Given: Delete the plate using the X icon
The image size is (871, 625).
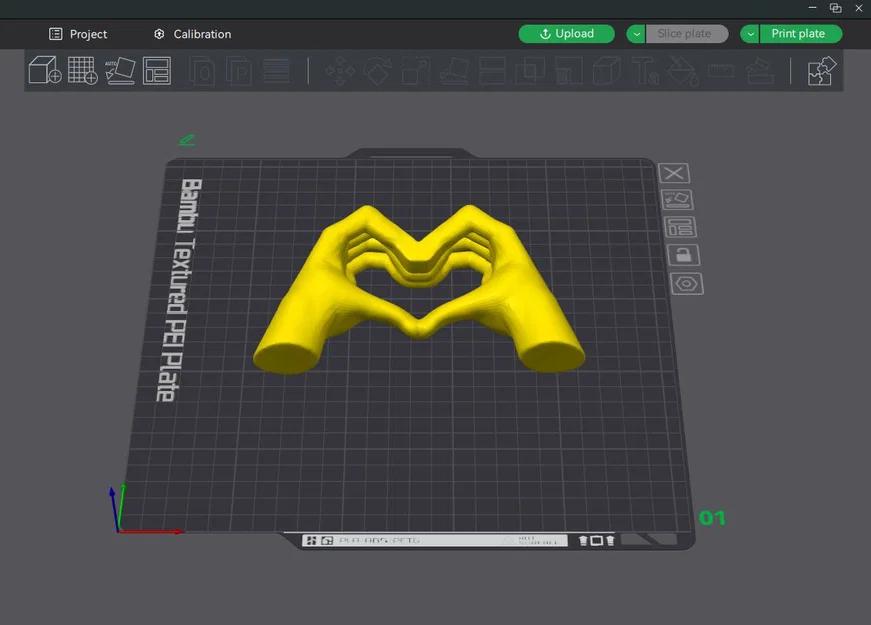Looking at the screenshot, I should (x=674, y=173).
